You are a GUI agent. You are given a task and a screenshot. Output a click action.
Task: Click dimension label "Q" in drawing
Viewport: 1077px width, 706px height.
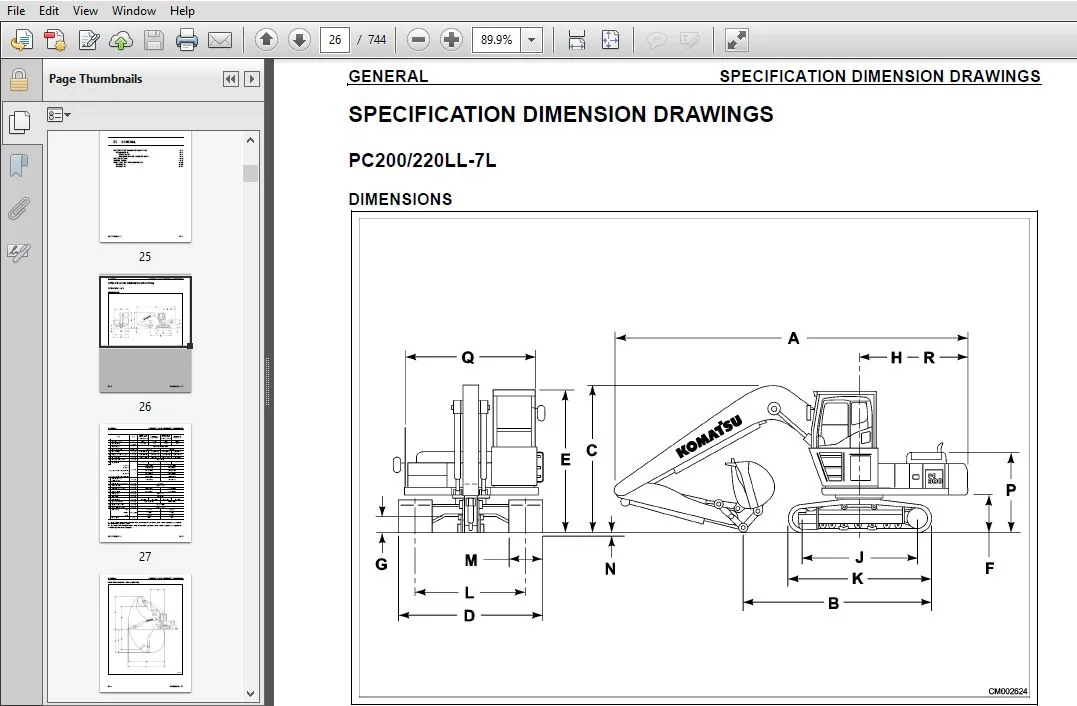(x=468, y=357)
